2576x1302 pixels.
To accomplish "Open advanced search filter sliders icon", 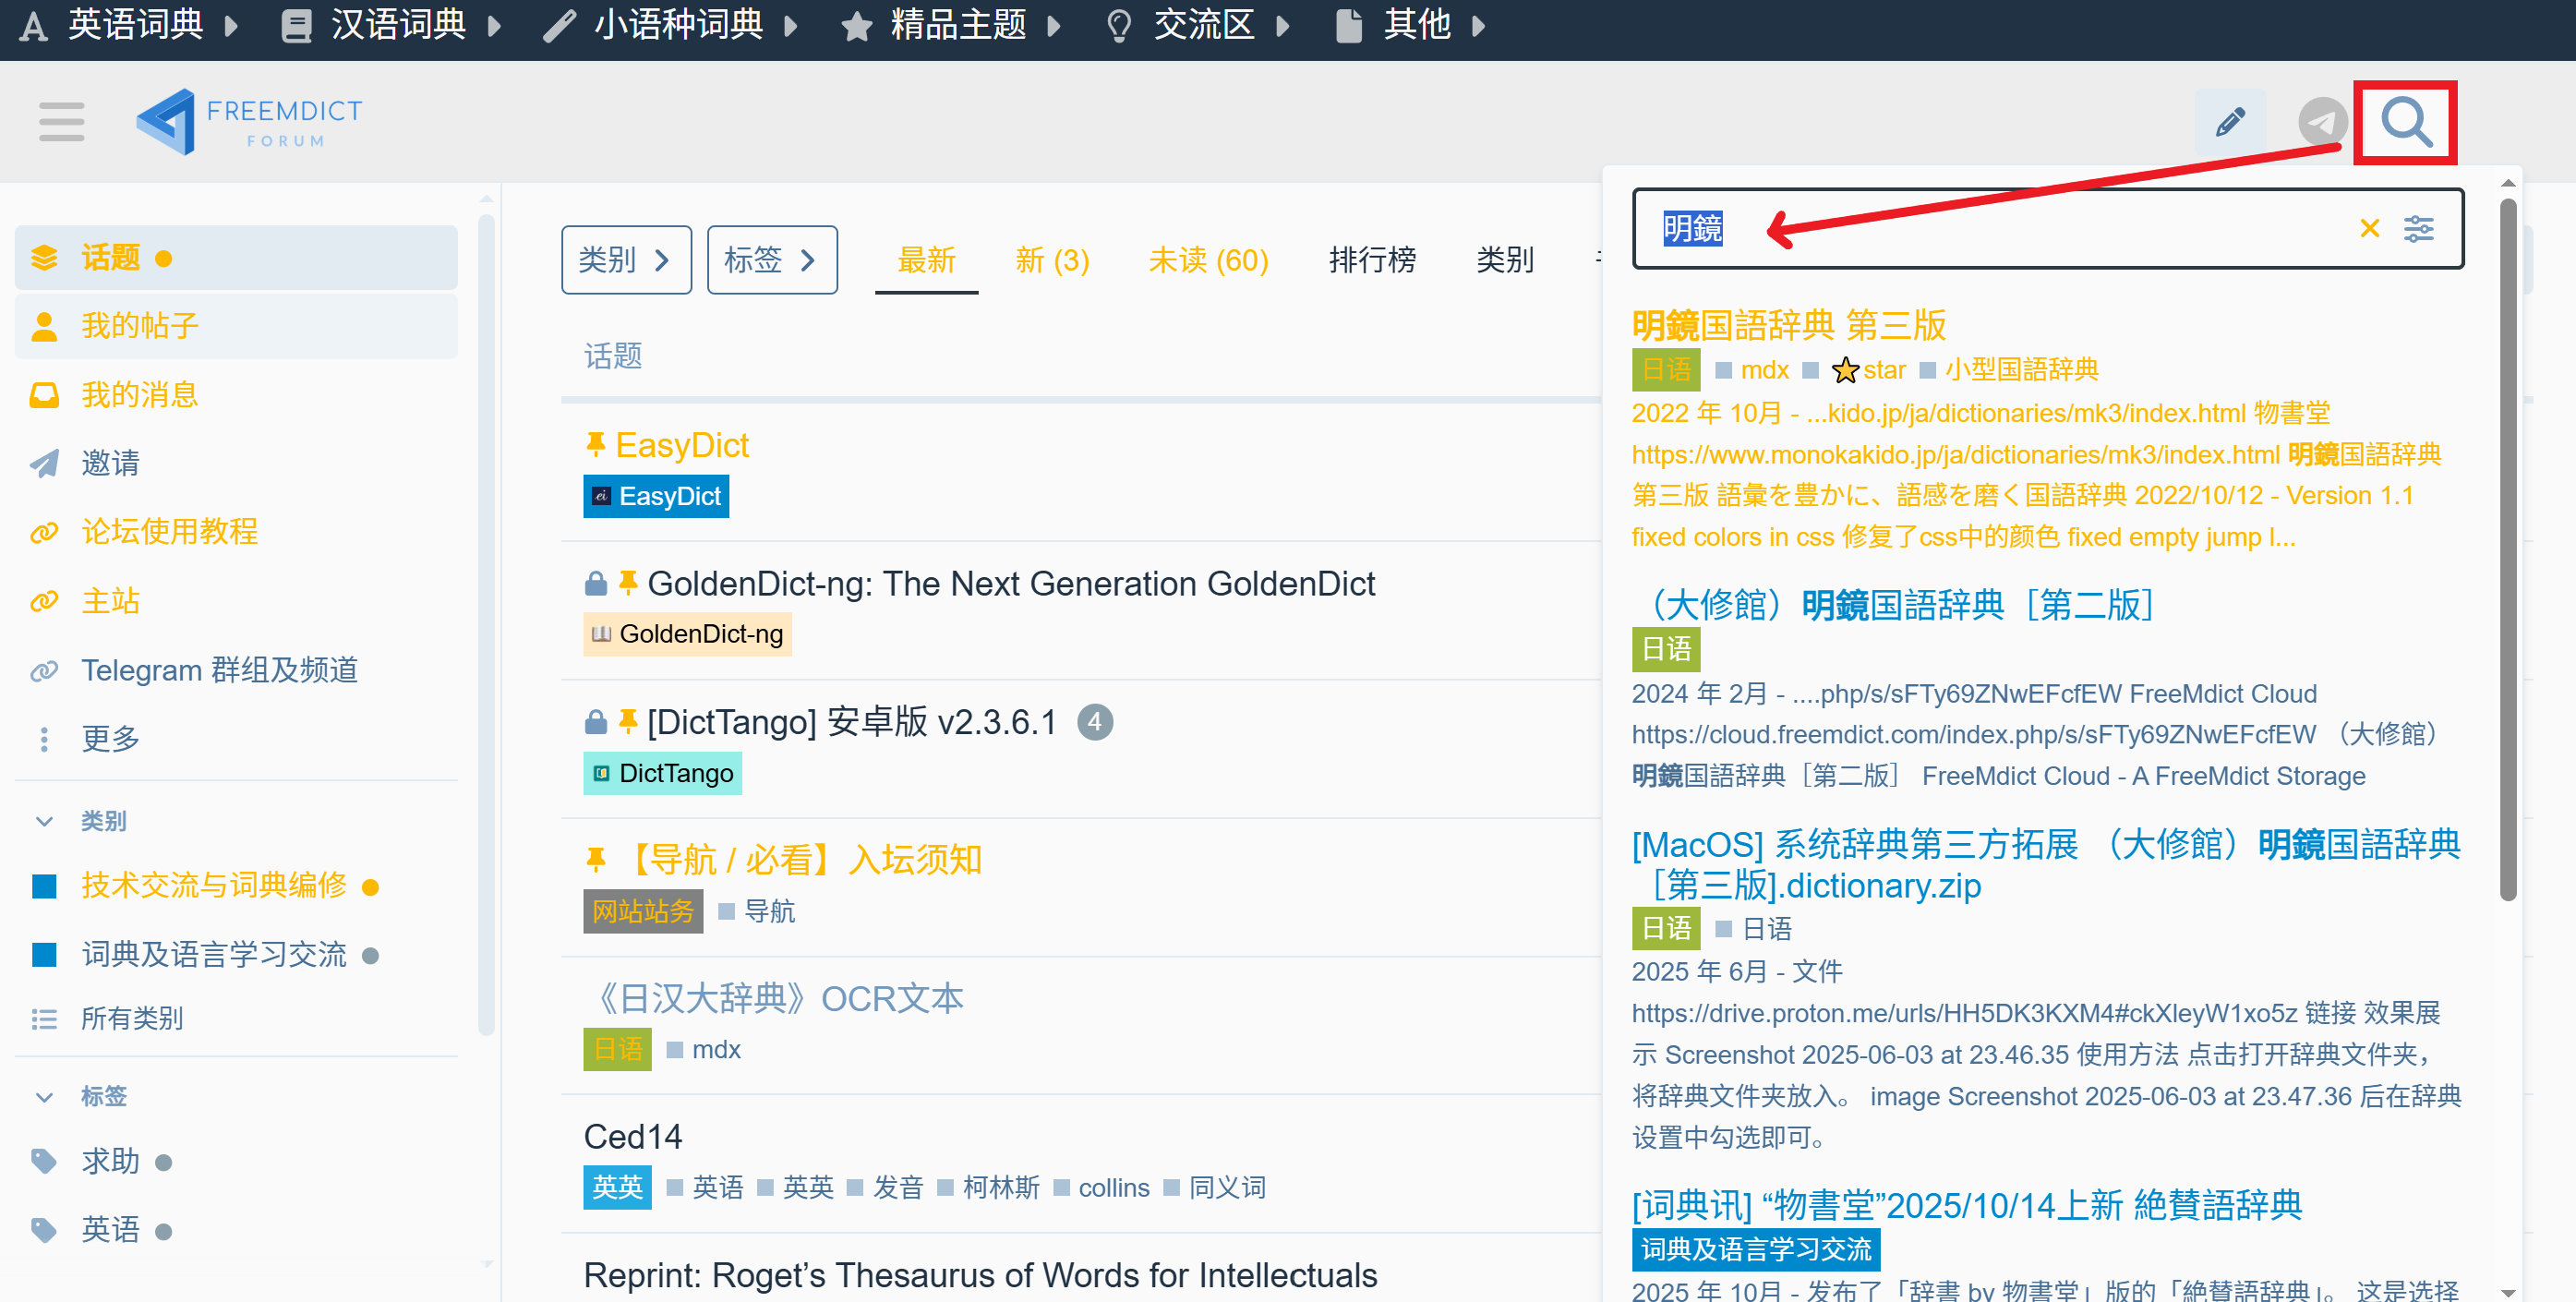I will tap(2418, 229).
